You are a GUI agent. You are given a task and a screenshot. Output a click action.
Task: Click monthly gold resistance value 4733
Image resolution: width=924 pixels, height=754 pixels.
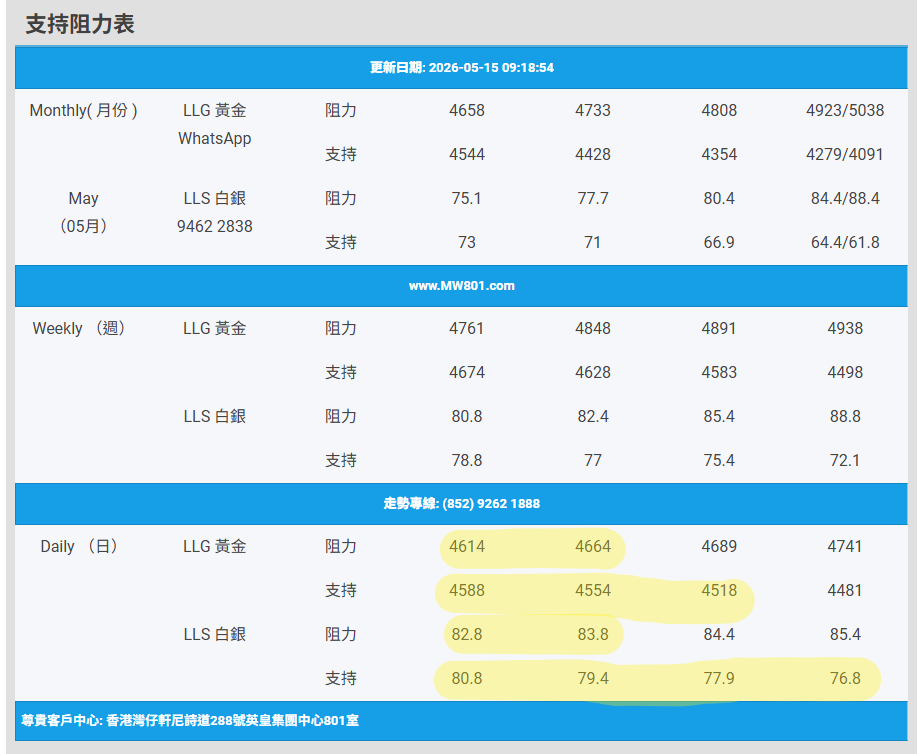pyautogui.click(x=593, y=110)
